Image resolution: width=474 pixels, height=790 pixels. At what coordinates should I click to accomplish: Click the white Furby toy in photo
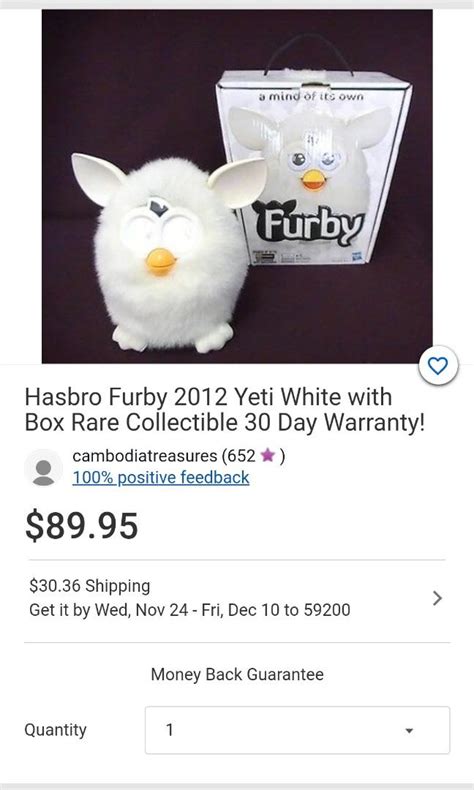pos(169,252)
